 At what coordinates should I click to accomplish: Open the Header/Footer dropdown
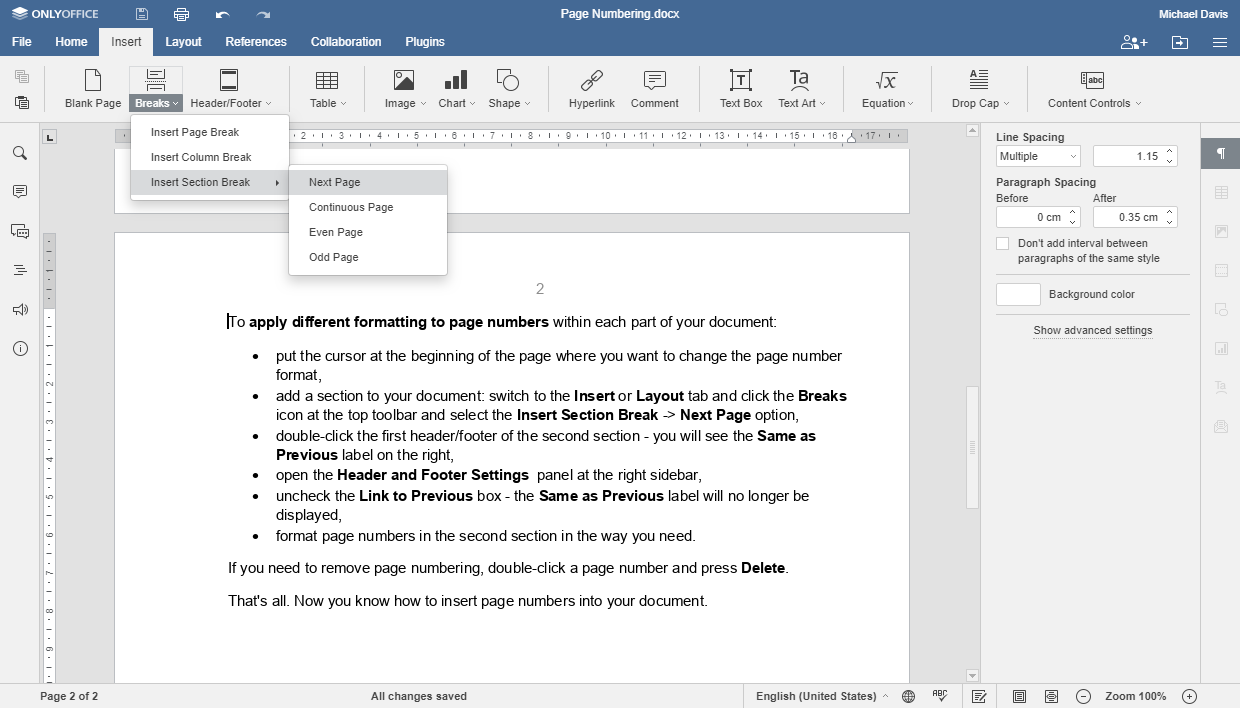click(x=231, y=103)
